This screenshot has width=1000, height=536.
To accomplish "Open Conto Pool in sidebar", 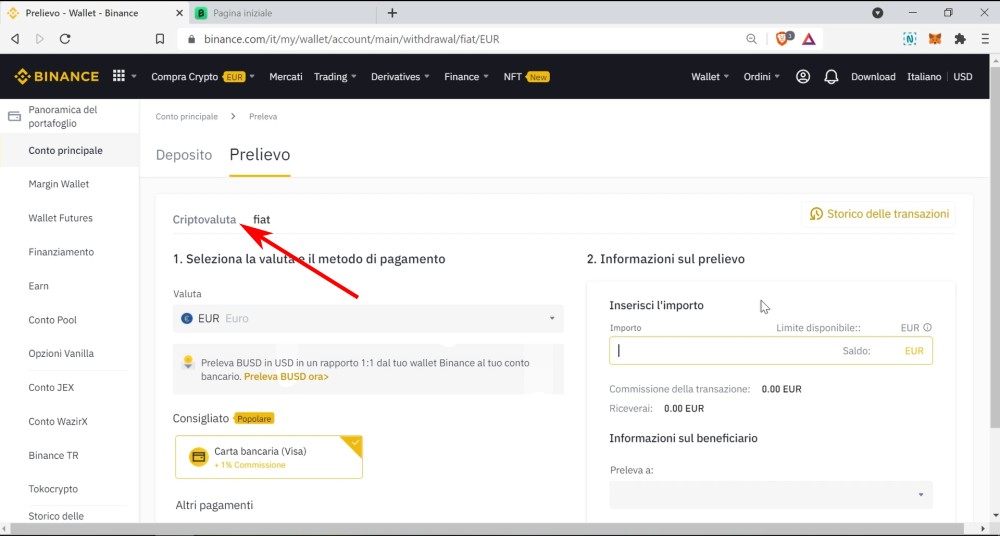I will point(53,320).
